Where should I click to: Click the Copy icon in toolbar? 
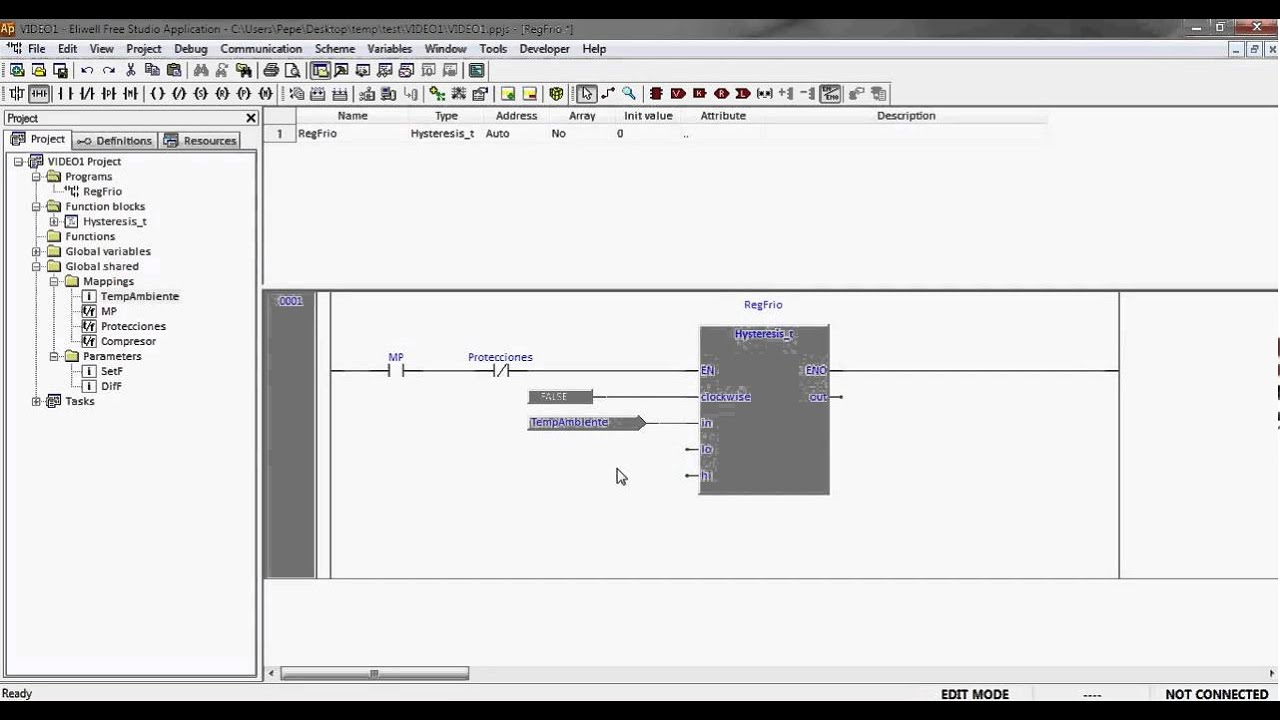[152, 70]
